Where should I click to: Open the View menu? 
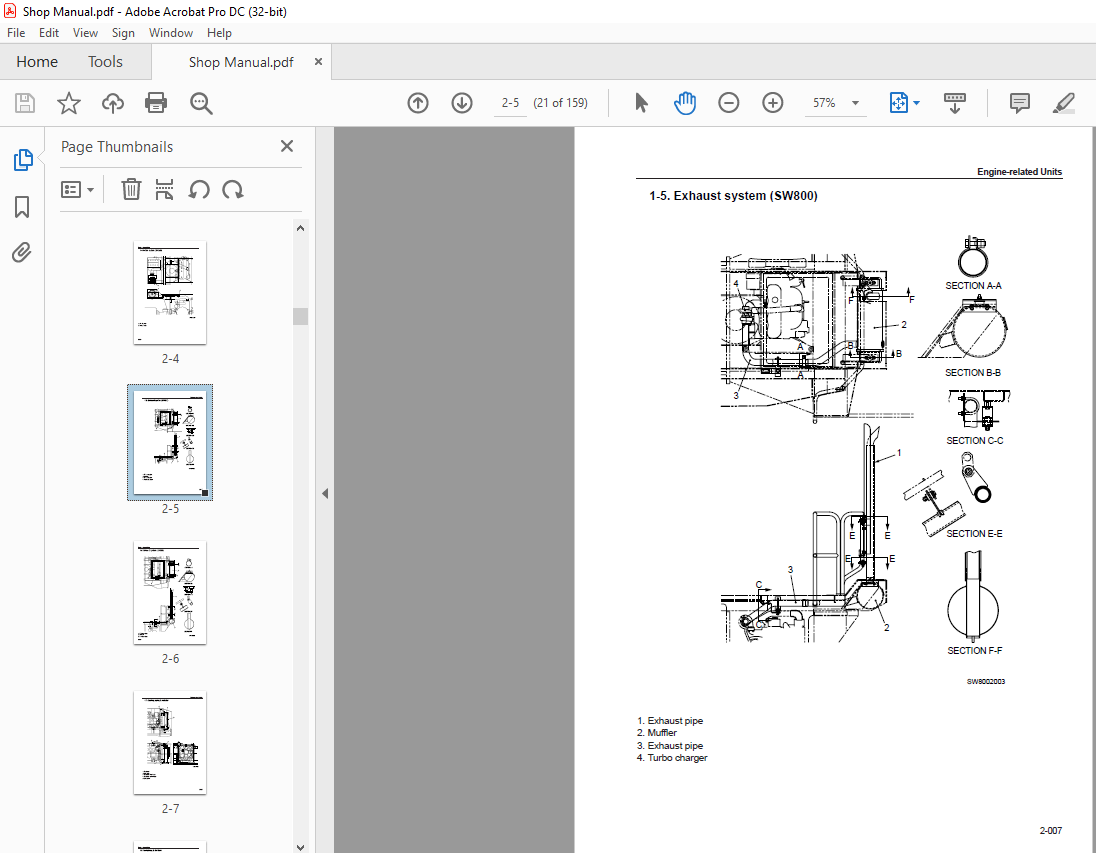point(85,33)
